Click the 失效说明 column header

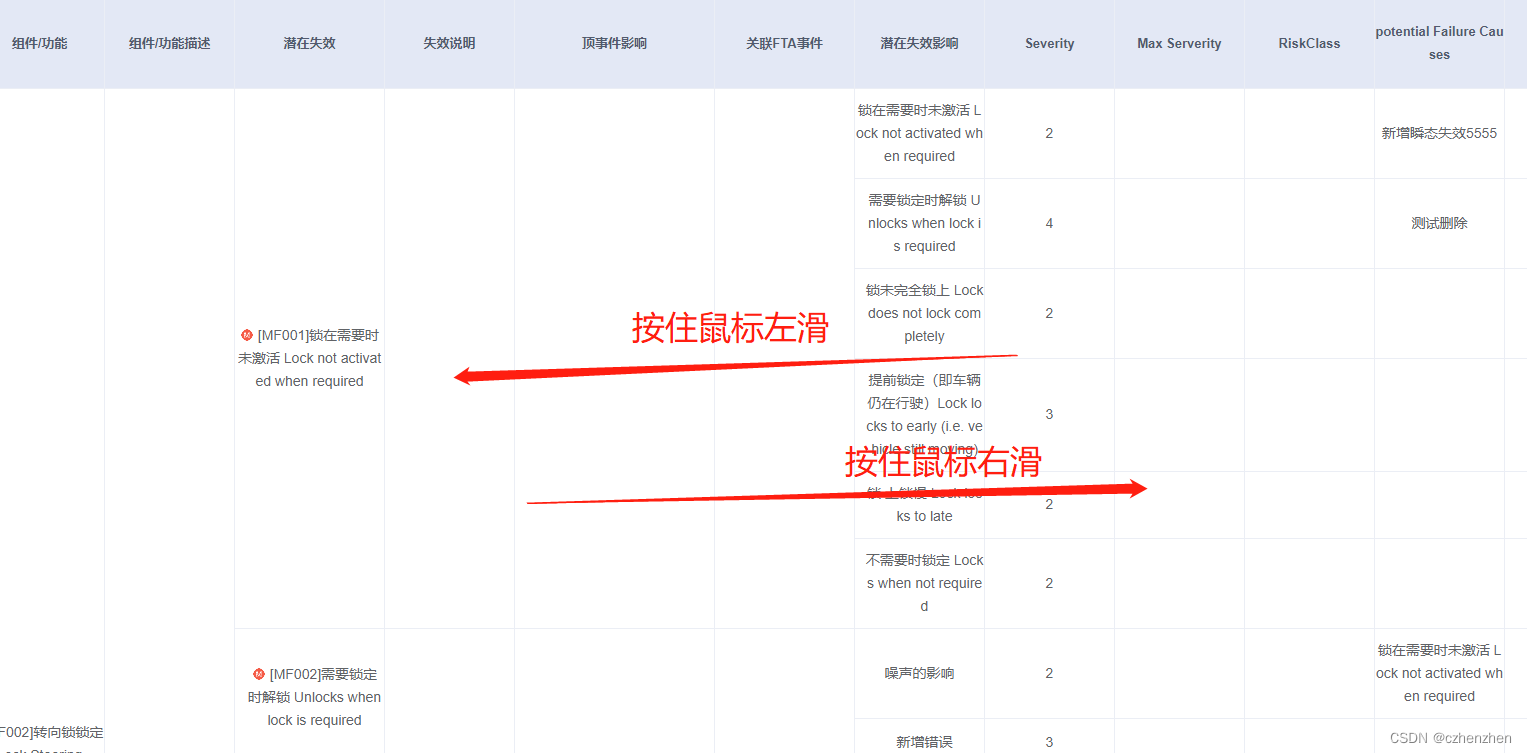pyautogui.click(x=450, y=44)
